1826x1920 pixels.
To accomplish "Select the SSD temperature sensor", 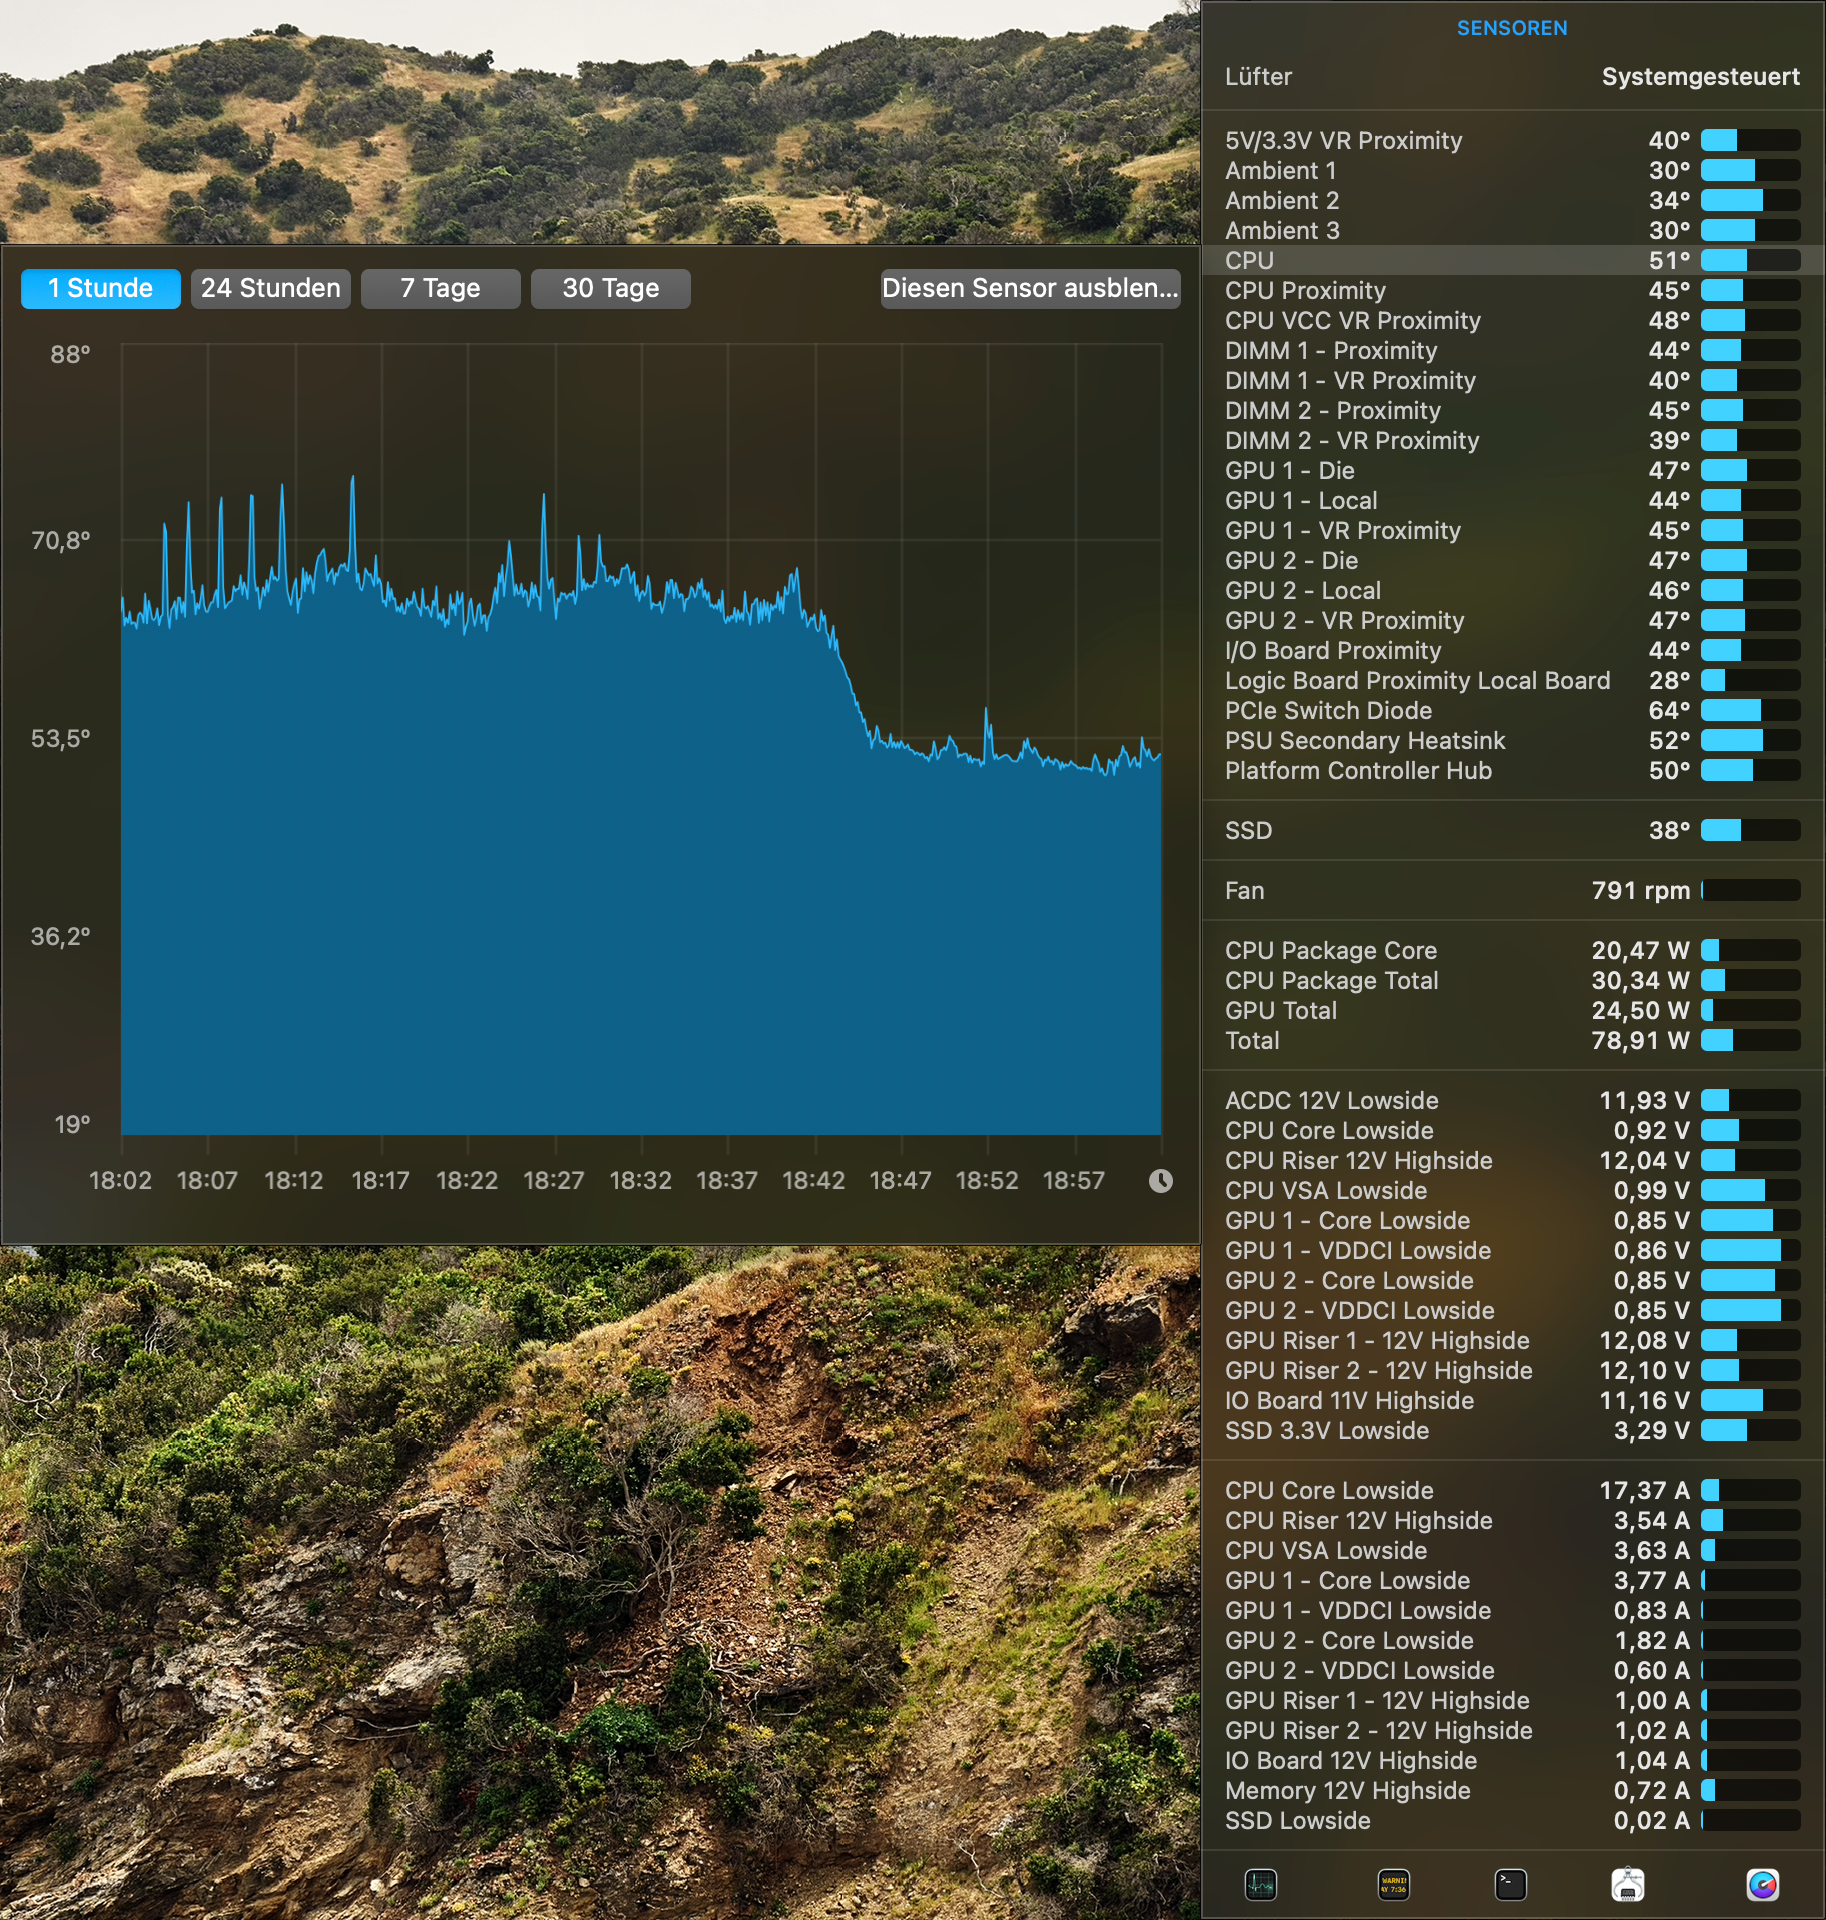I will click(1450, 831).
